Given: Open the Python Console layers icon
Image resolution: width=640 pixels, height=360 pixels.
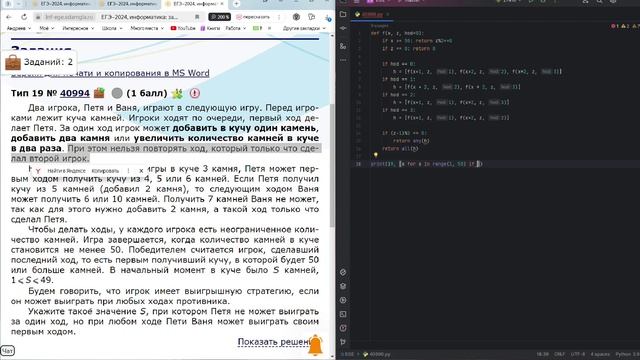Looking at the screenshot, I should tap(343, 286).
